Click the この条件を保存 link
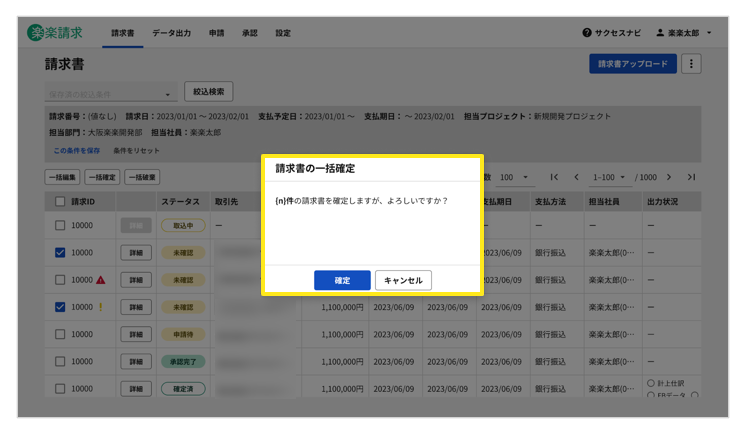Screen dimensions: 744x430 click(77, 151)
